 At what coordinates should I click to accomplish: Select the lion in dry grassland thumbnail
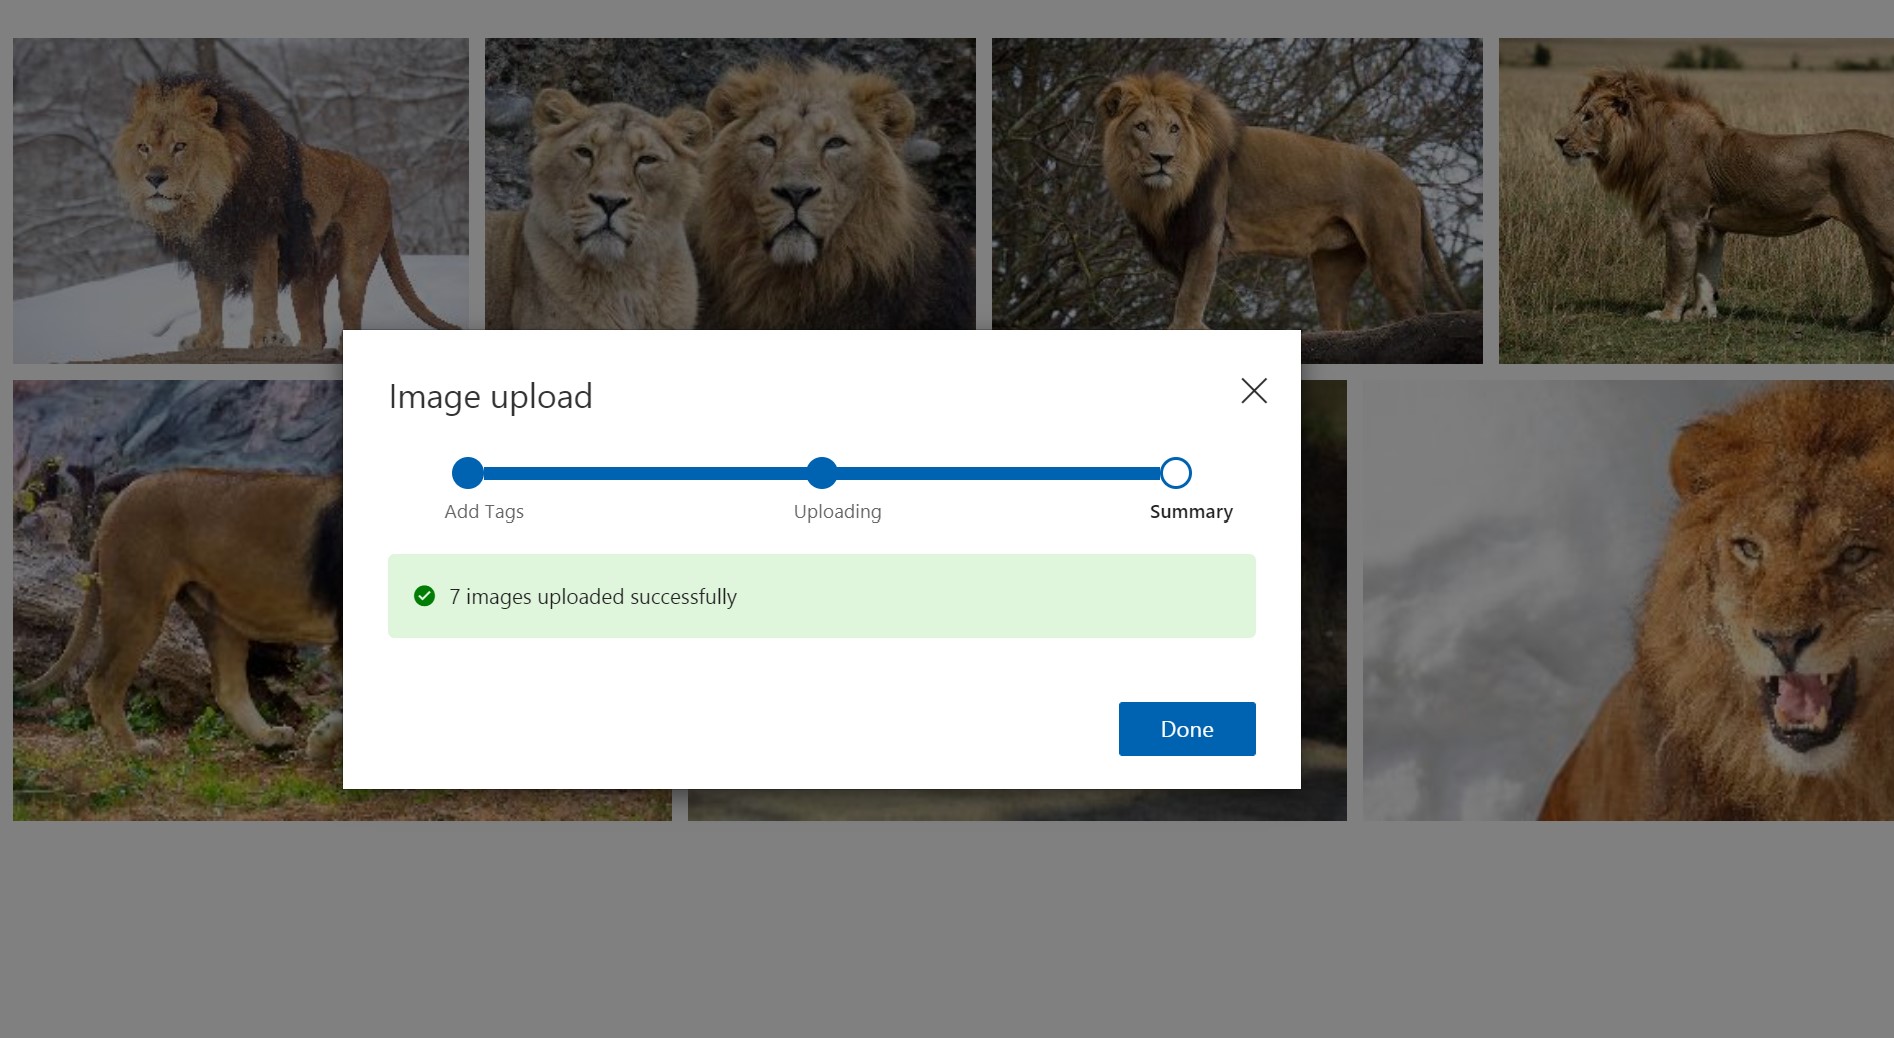coord(1696,200)
